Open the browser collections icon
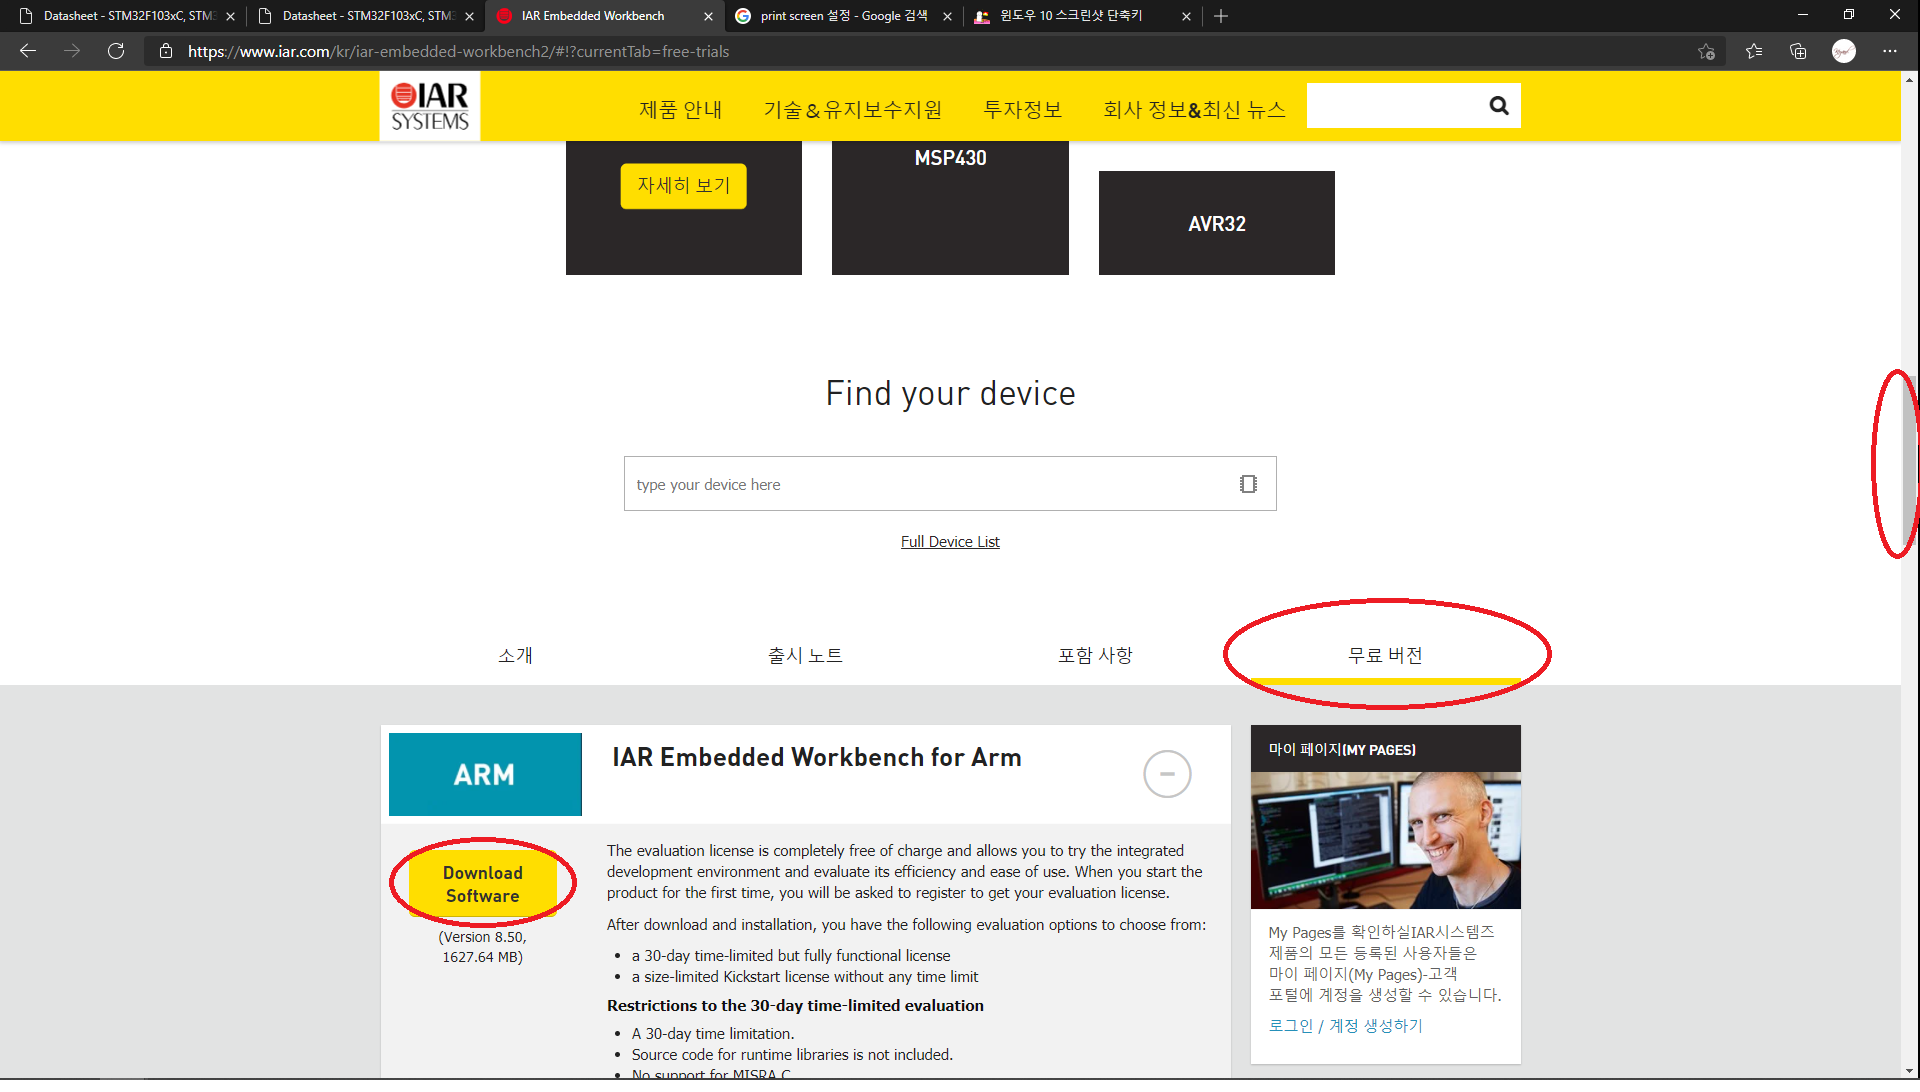Image resolution: width=1920 pixels, height=1092 pixels. (1798, 51)
